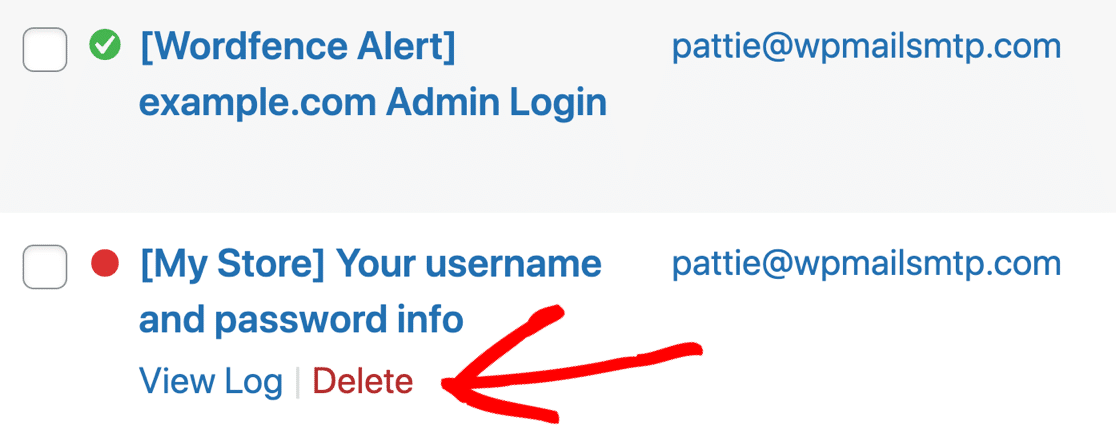1116x430 pixels.
Task: Click the red failed-status dot icon
Action: [105, 264]
